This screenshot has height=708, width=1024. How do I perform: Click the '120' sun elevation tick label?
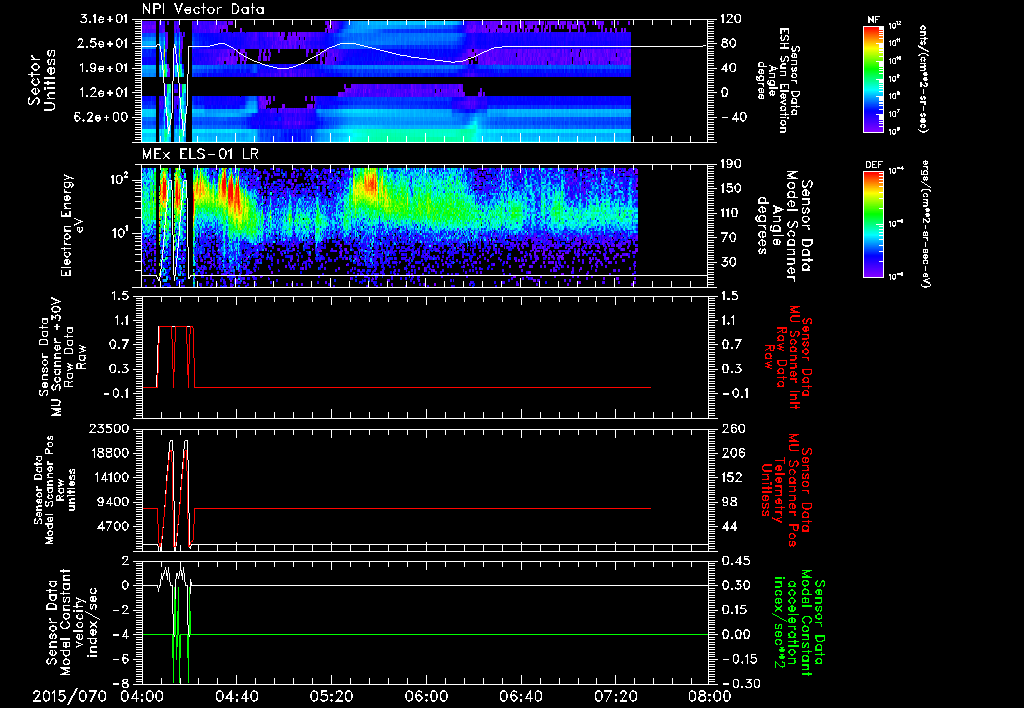coord(731,19)
